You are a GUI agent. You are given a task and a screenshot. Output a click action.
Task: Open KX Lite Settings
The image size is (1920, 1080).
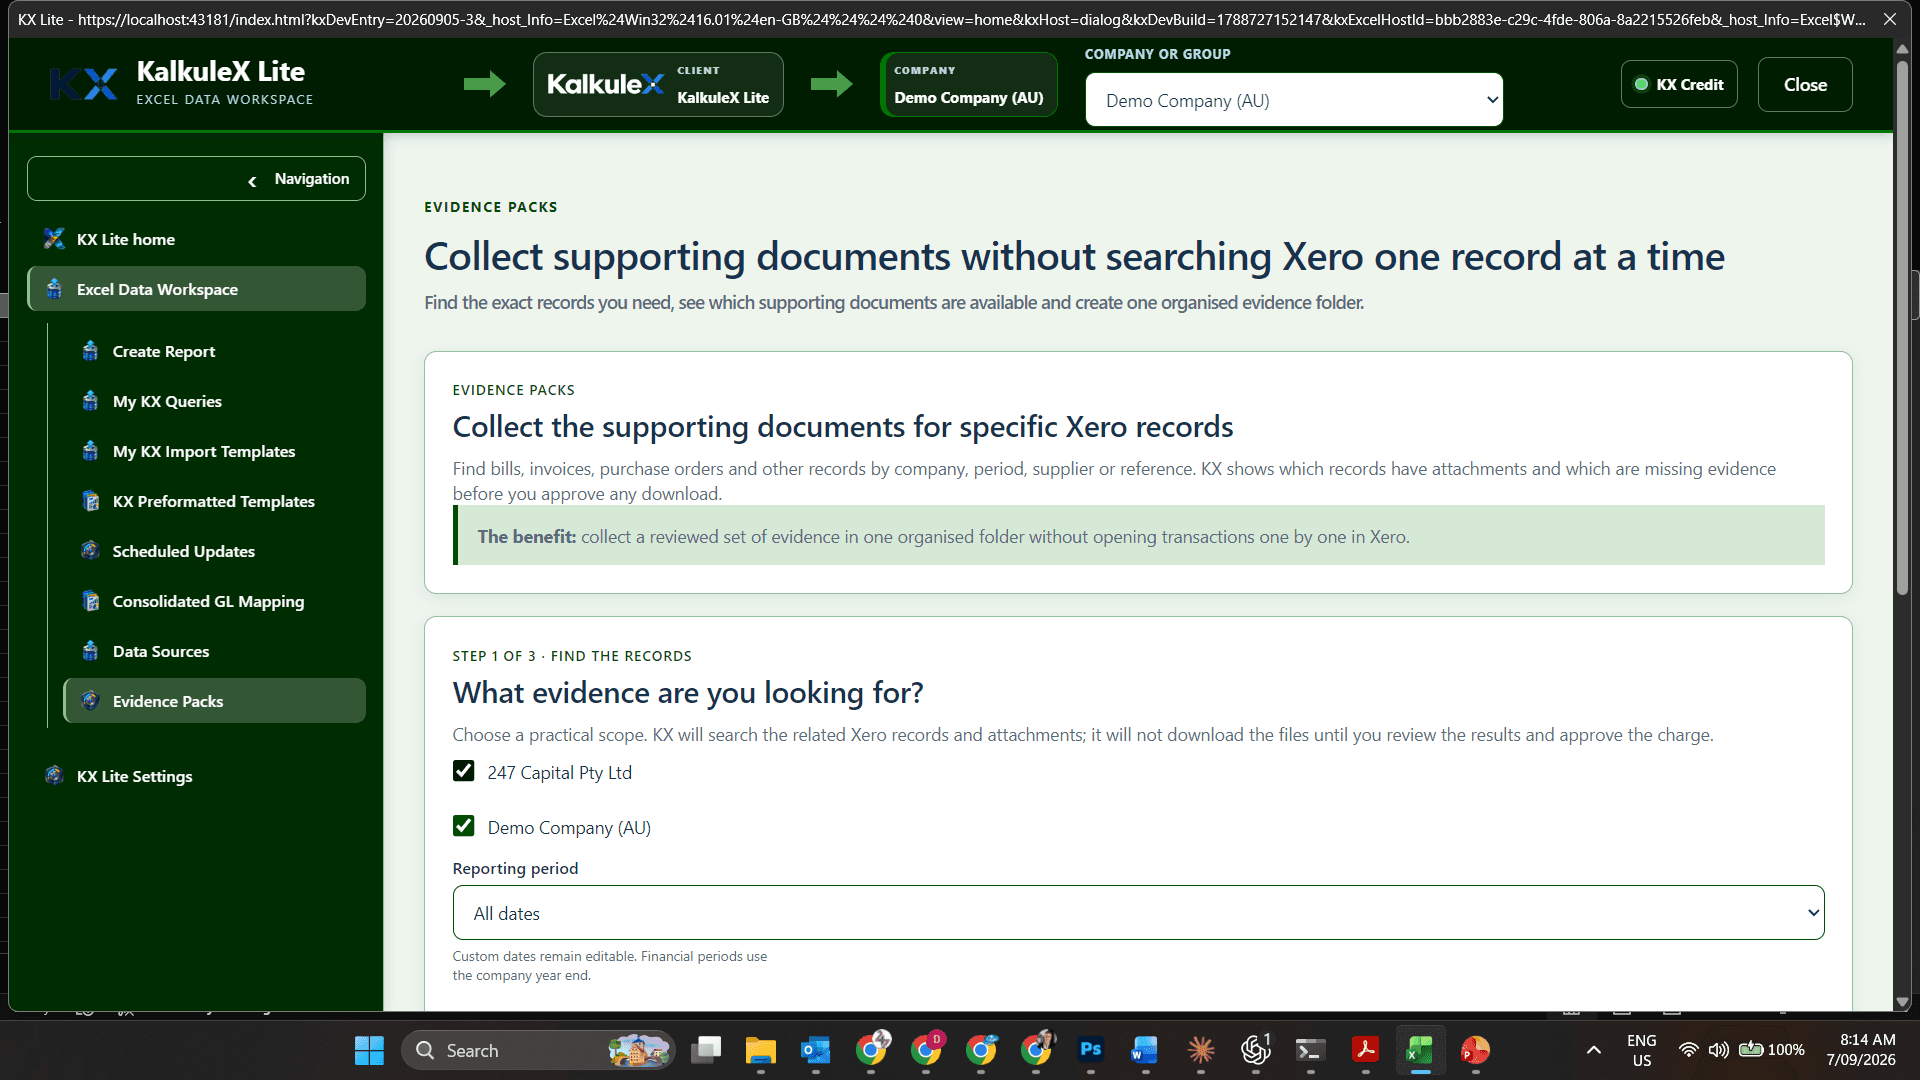coord(134,776)
